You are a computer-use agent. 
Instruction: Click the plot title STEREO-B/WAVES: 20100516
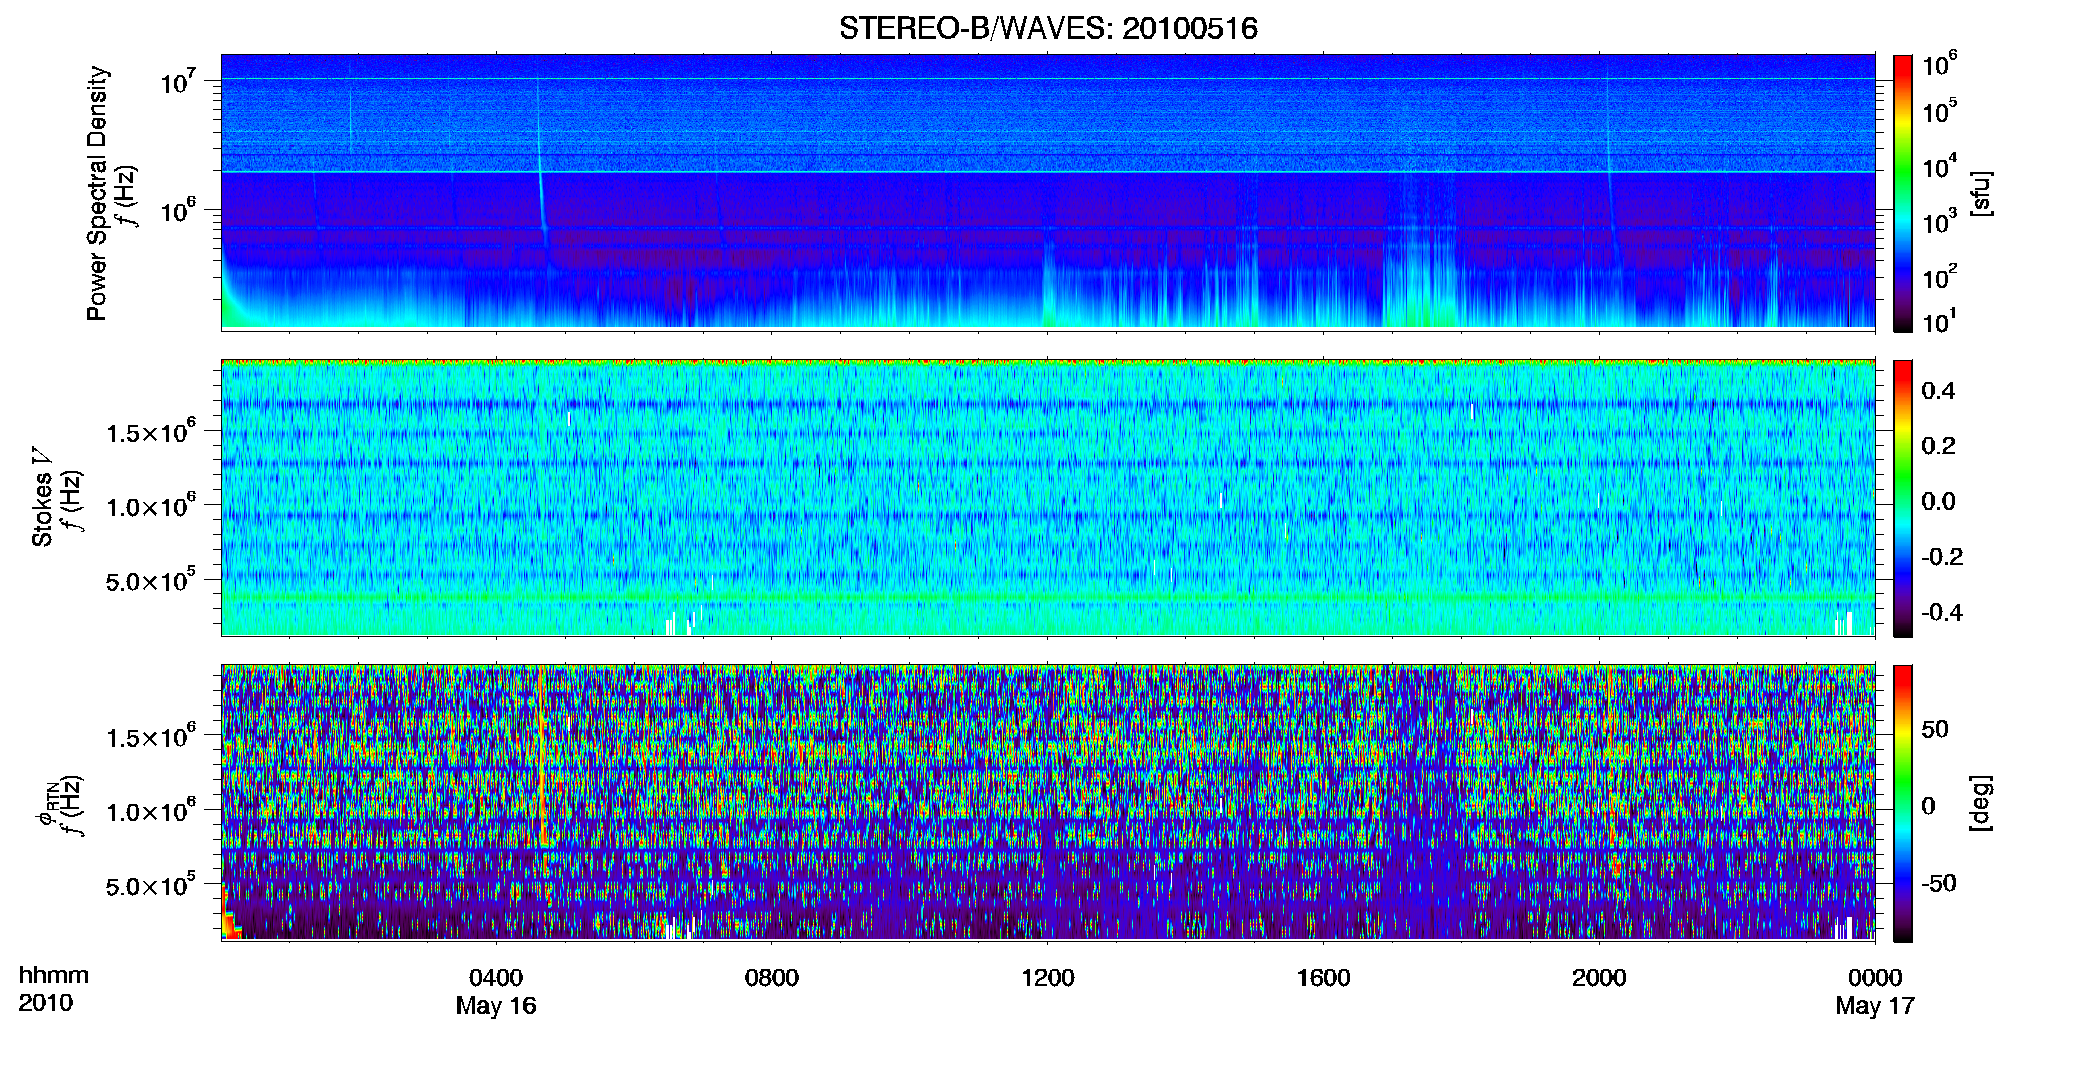pyautogui.click(x=1048, y=28)
